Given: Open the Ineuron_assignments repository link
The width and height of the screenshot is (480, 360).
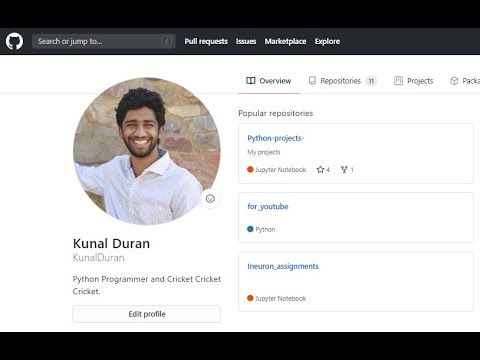Looking at the screenshot, I should tap(283, 266).
